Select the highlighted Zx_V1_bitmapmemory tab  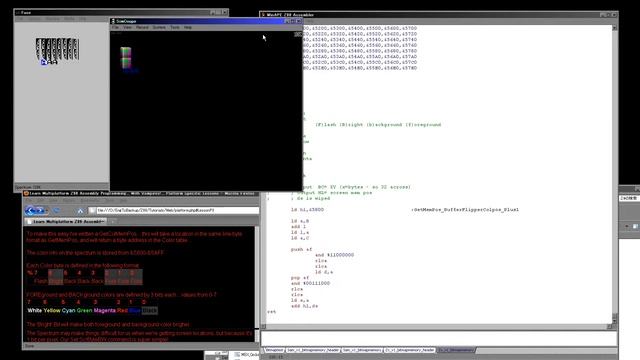(x=456, y=350)
